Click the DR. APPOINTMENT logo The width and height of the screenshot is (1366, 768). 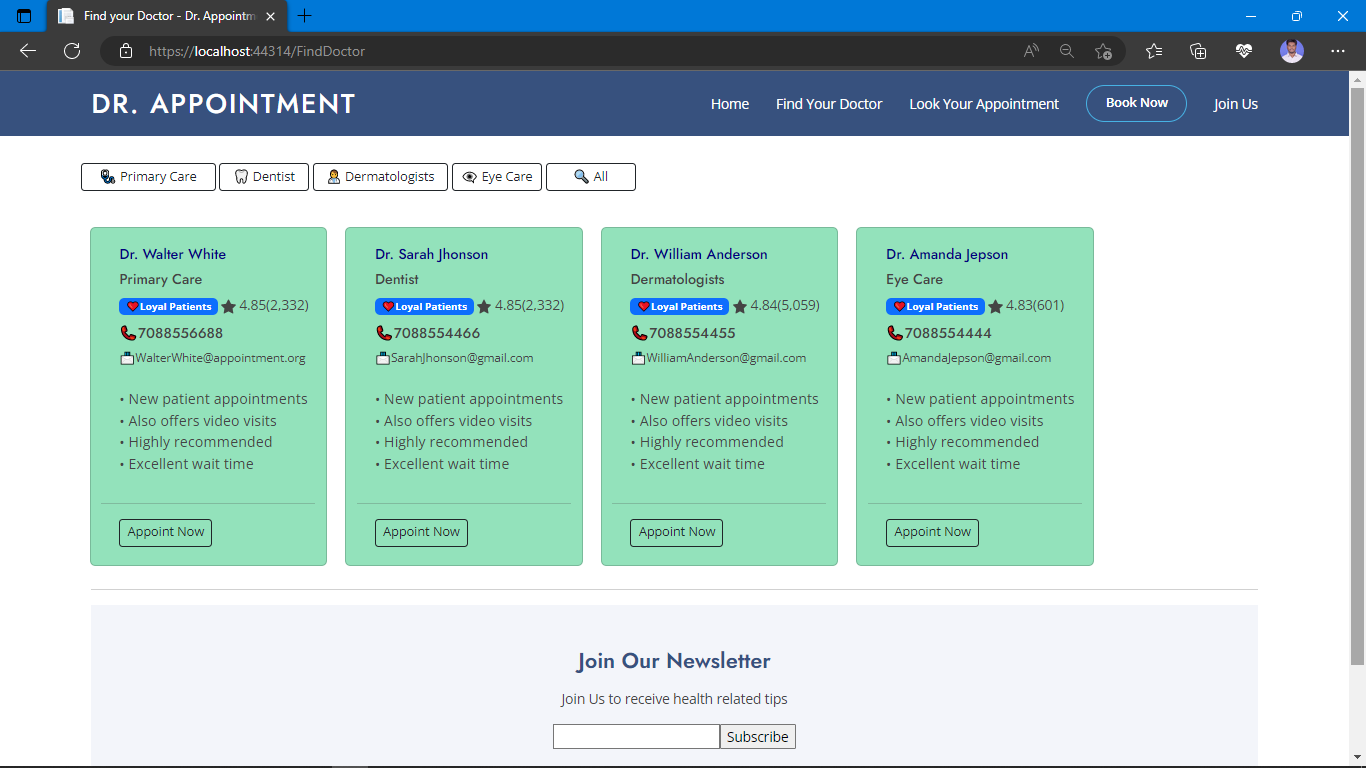click(x=223, y=104)
